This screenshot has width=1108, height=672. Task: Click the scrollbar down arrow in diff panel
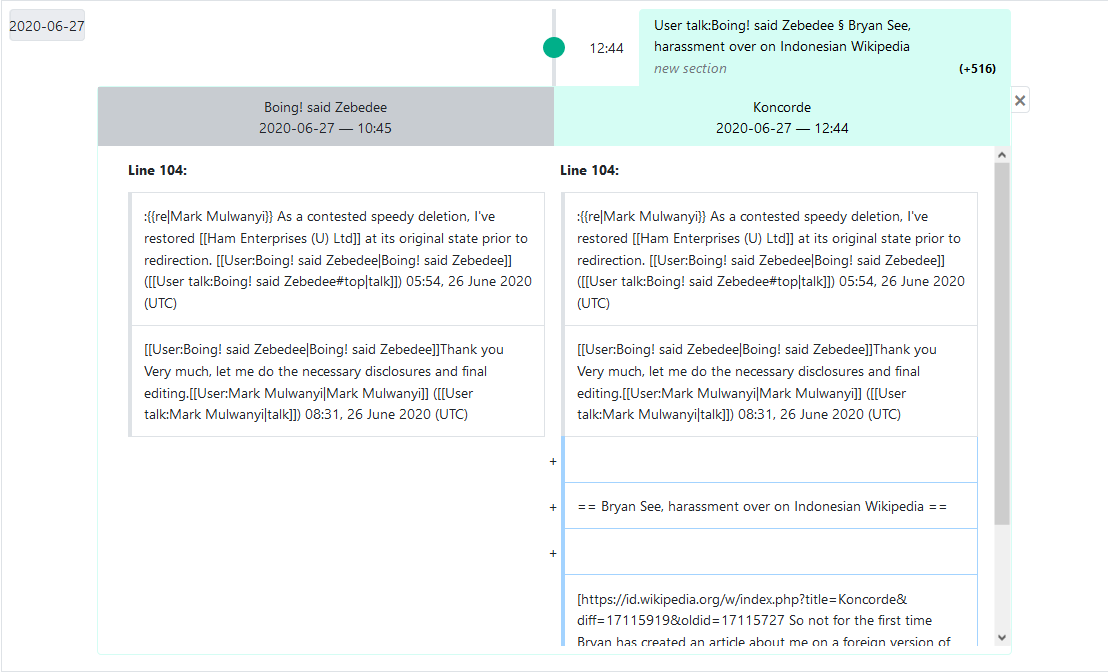click(1001, 637)
